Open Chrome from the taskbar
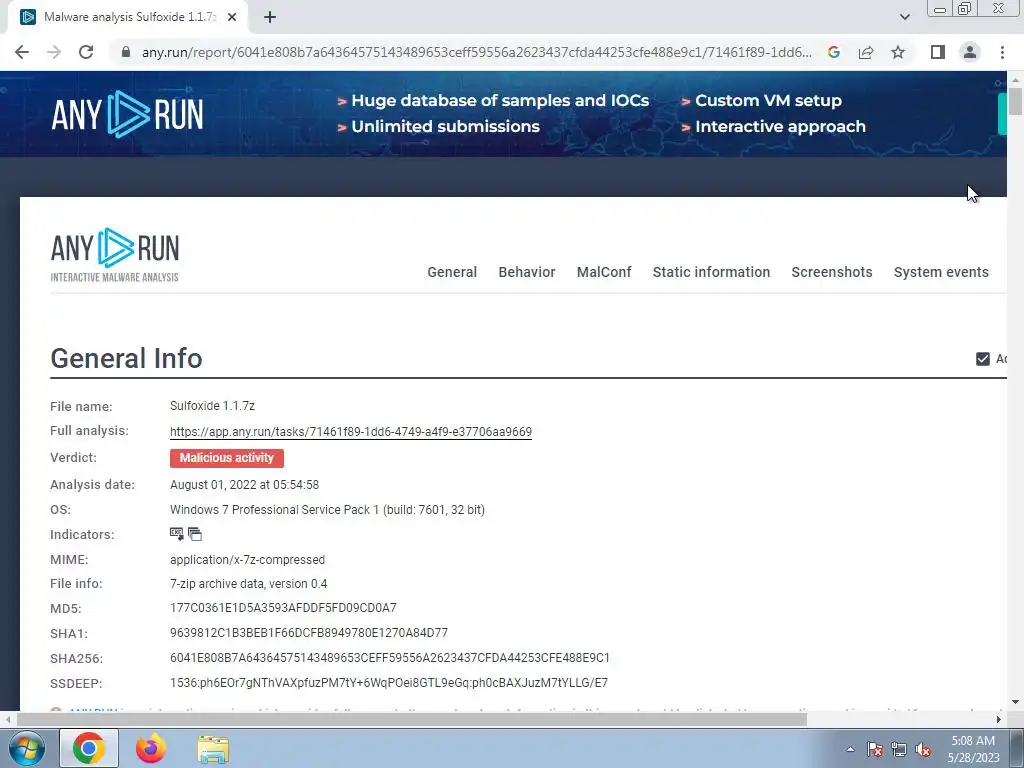The width and height of the screenshot is (1024, 768). [89, 748]
